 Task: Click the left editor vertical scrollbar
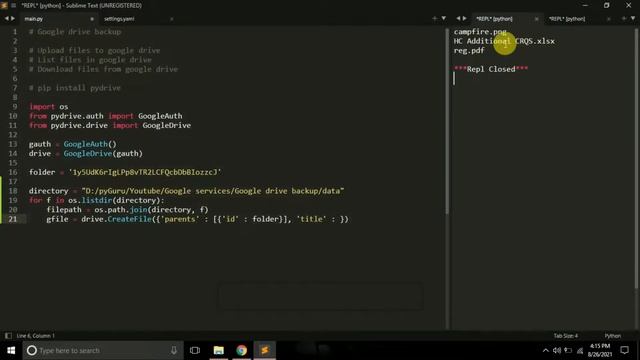447,122
